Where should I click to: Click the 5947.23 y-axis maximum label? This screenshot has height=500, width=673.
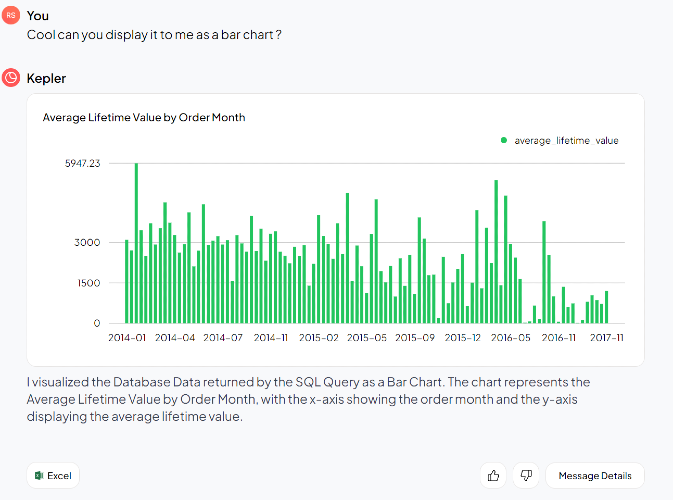(x=82, y=164)
